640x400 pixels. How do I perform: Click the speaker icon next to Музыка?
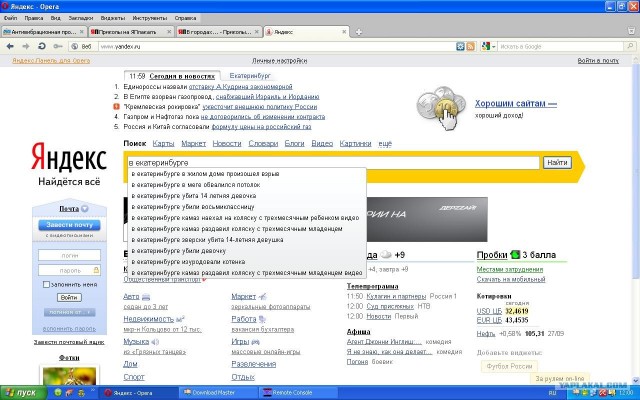coord(155,342)
